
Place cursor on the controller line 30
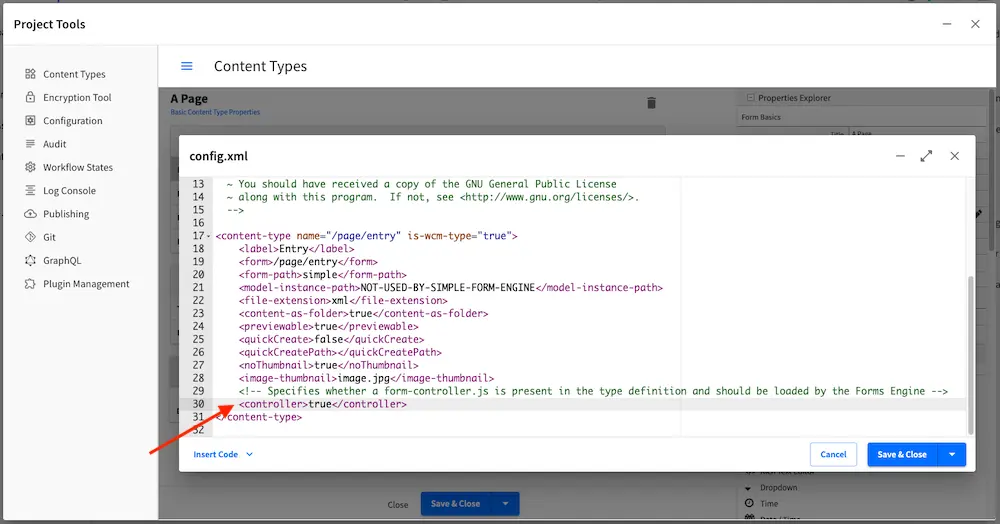[323, 404]
